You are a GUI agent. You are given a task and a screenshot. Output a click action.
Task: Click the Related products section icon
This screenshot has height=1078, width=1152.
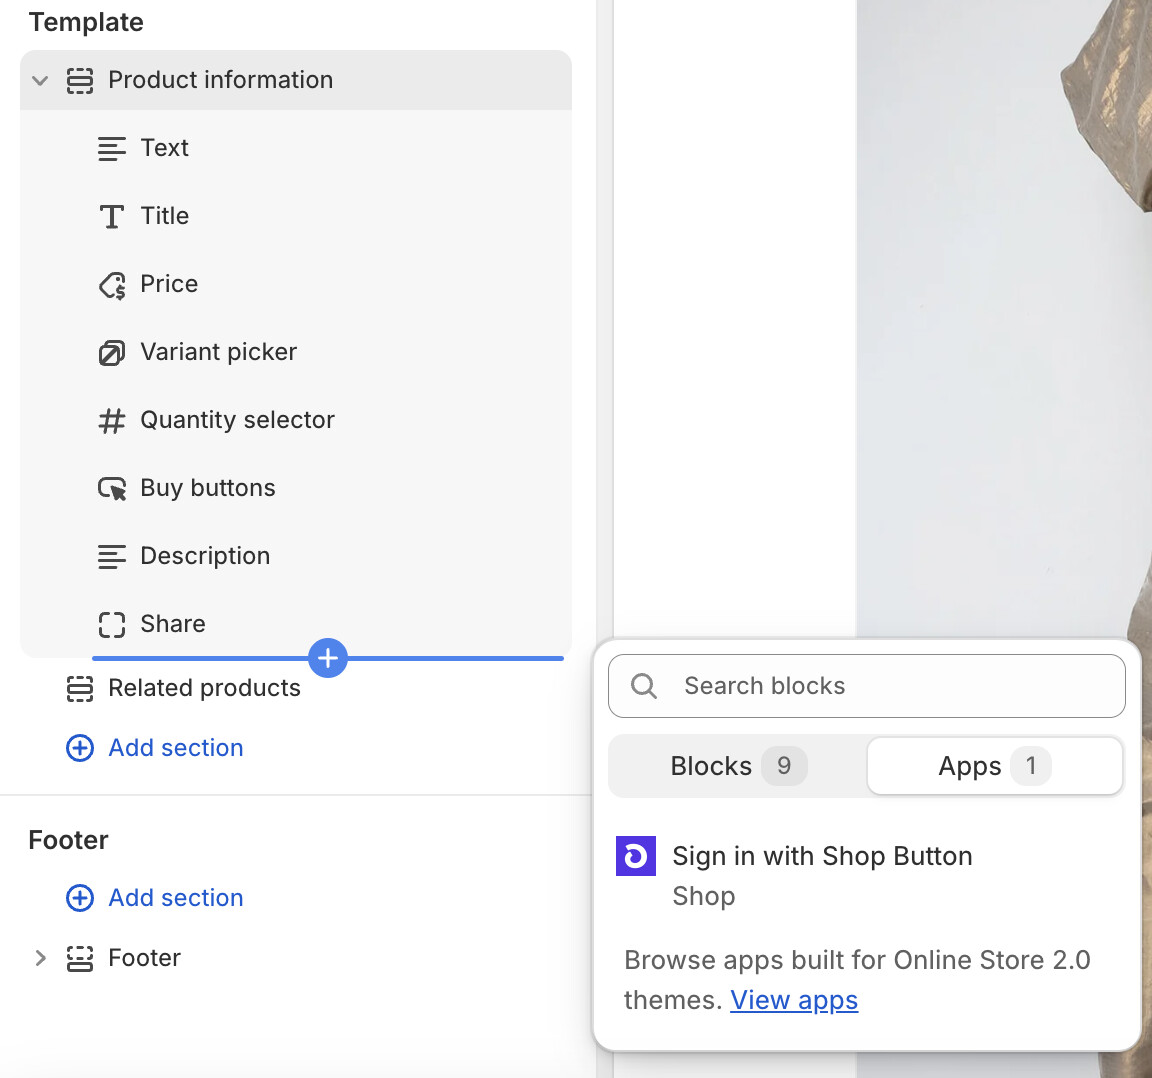coord(80,689)
